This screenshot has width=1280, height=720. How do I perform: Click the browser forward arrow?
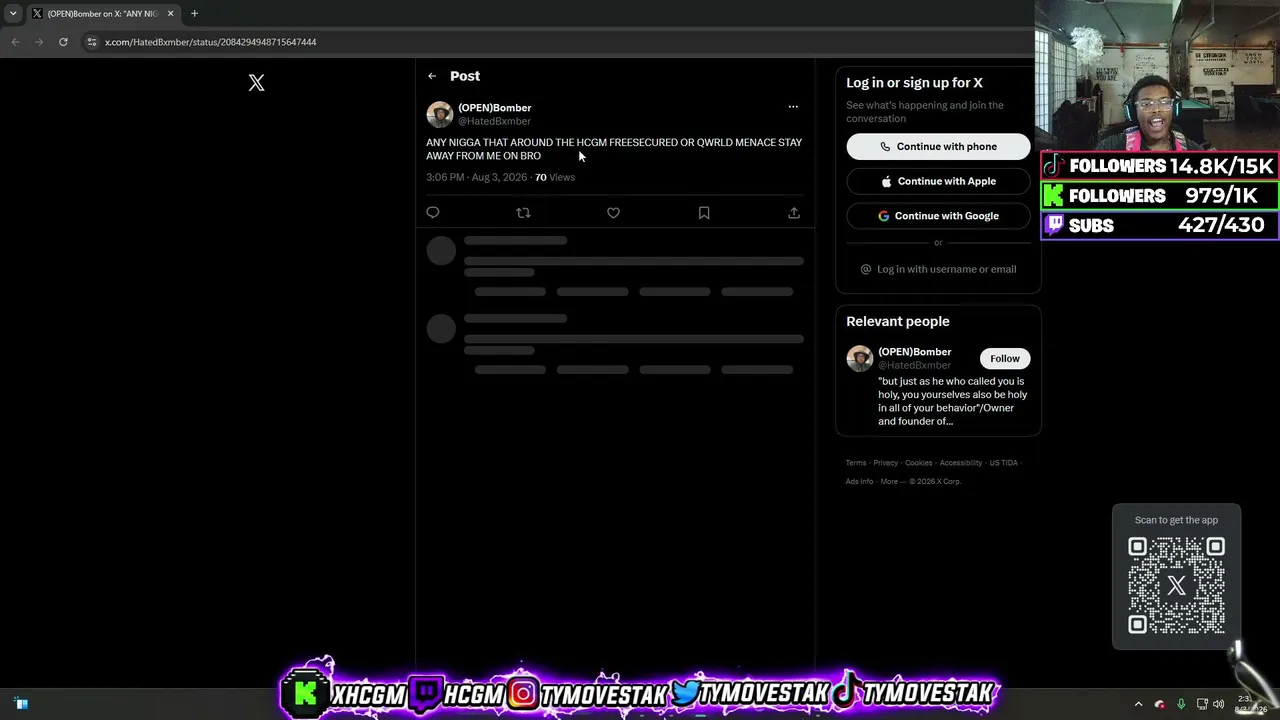[x=39, y=42]
